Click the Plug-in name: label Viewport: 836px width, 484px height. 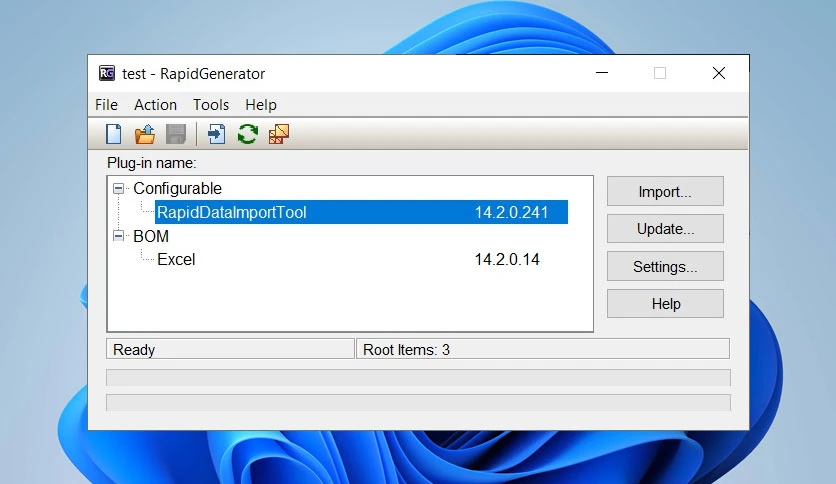[x=151, y=163]
